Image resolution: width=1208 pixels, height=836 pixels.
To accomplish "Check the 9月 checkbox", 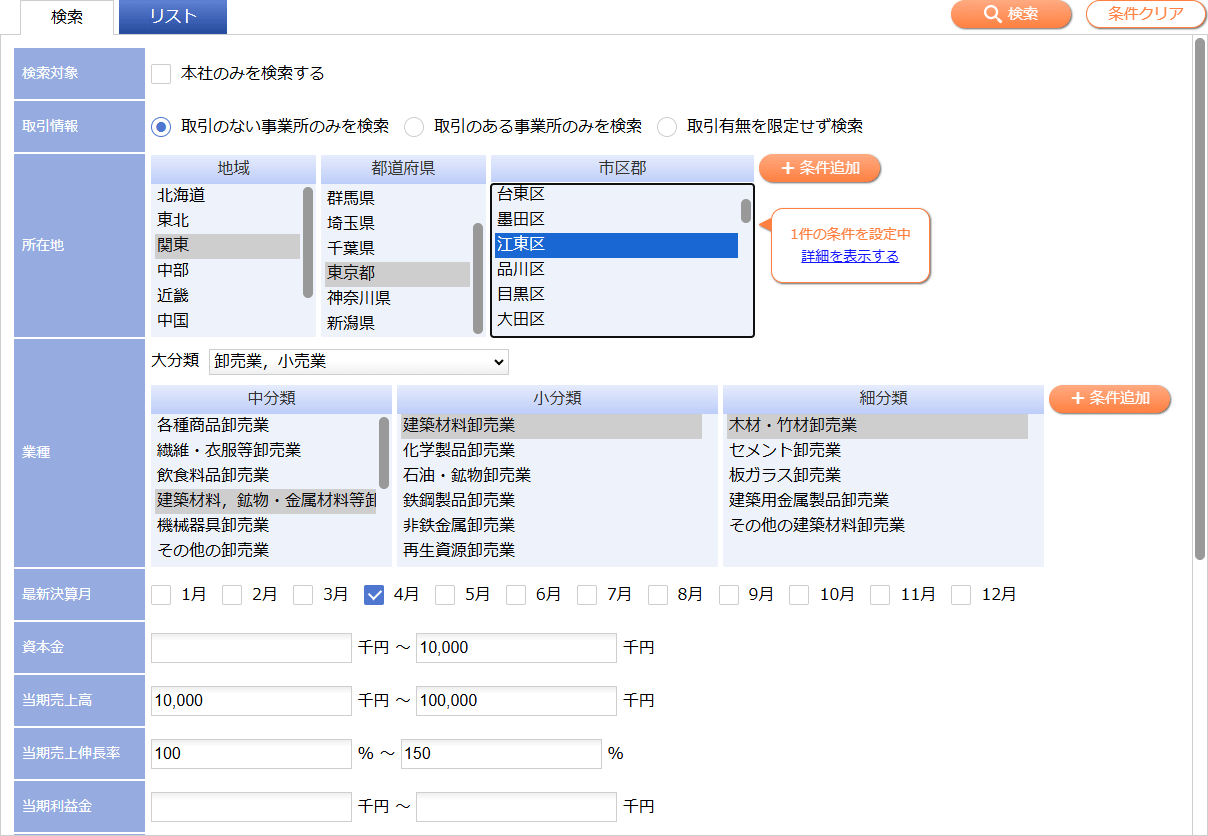I will click(729, 595).
